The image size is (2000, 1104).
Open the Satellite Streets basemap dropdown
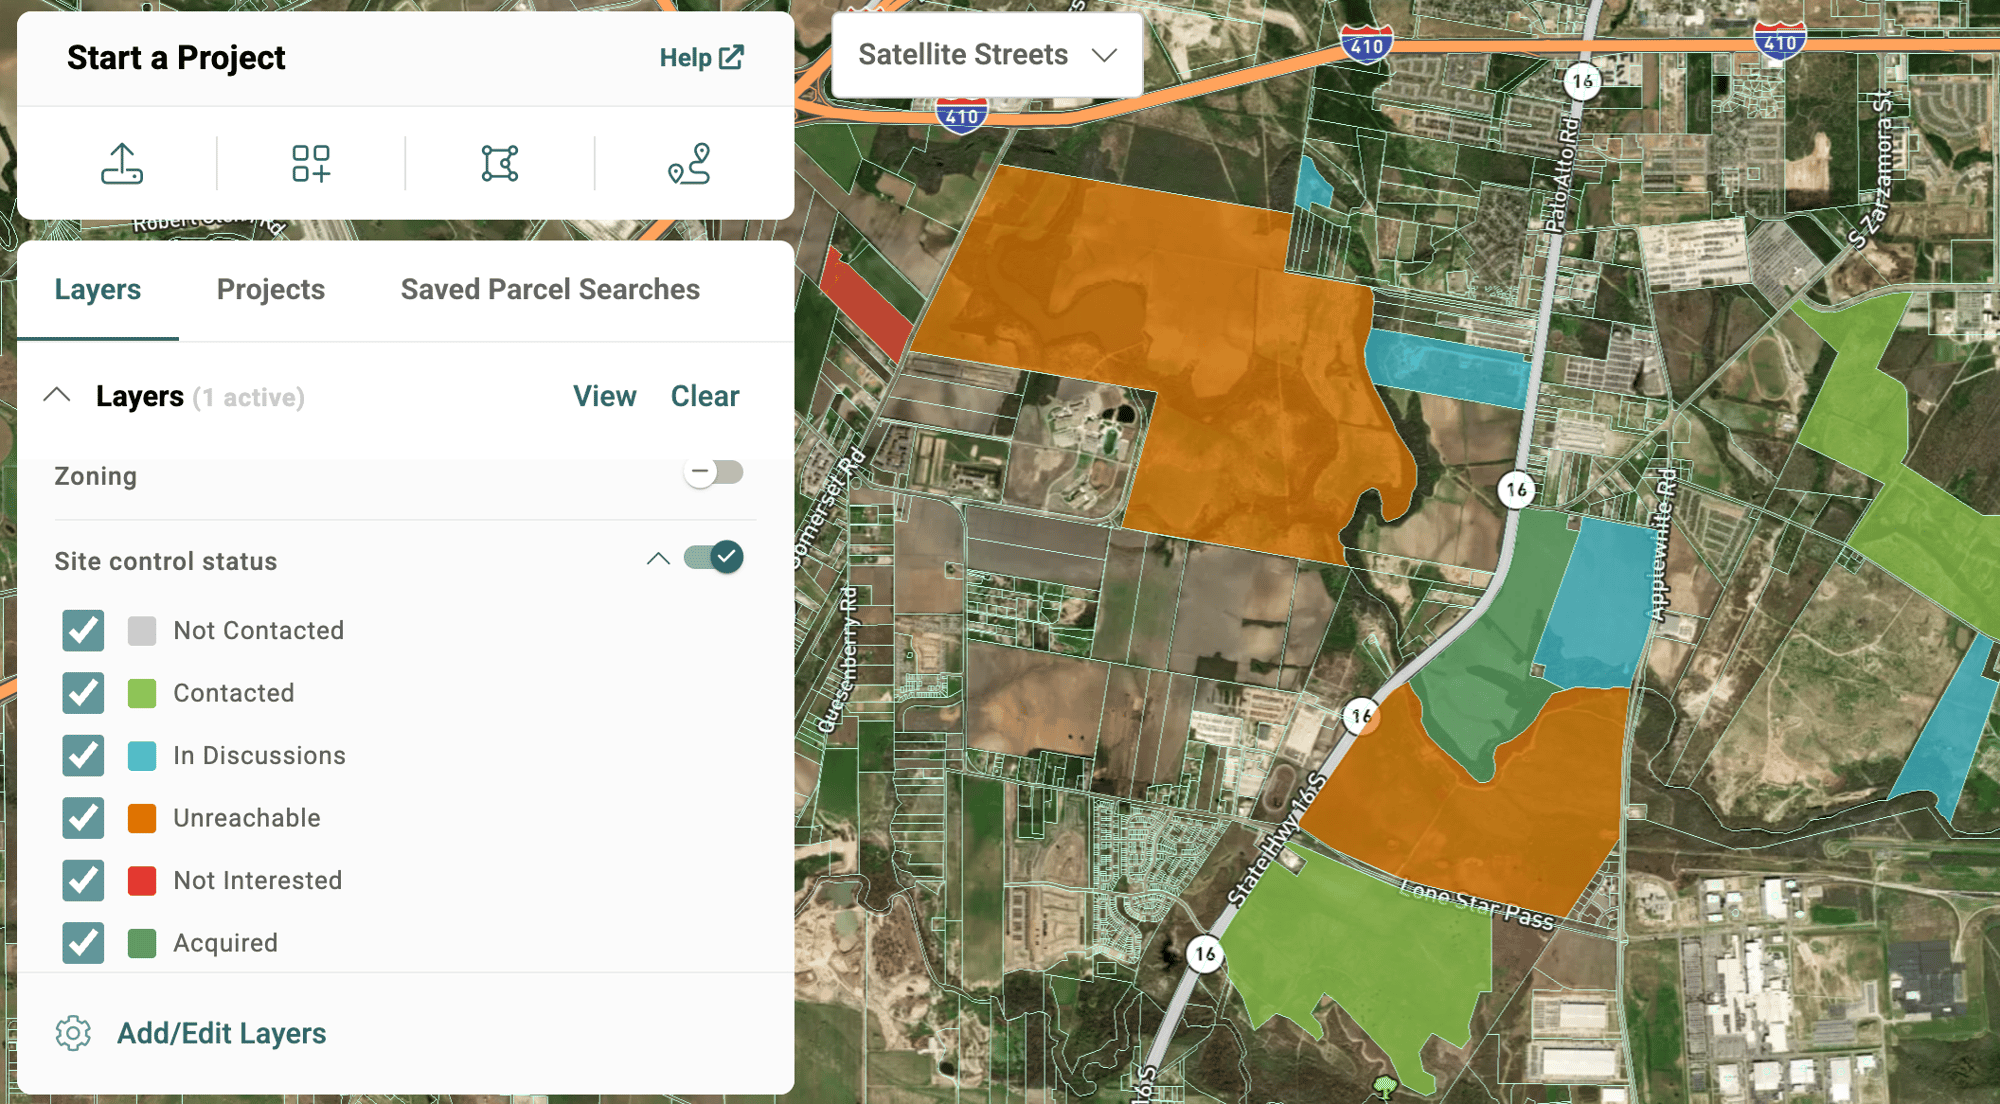point(987,55)
